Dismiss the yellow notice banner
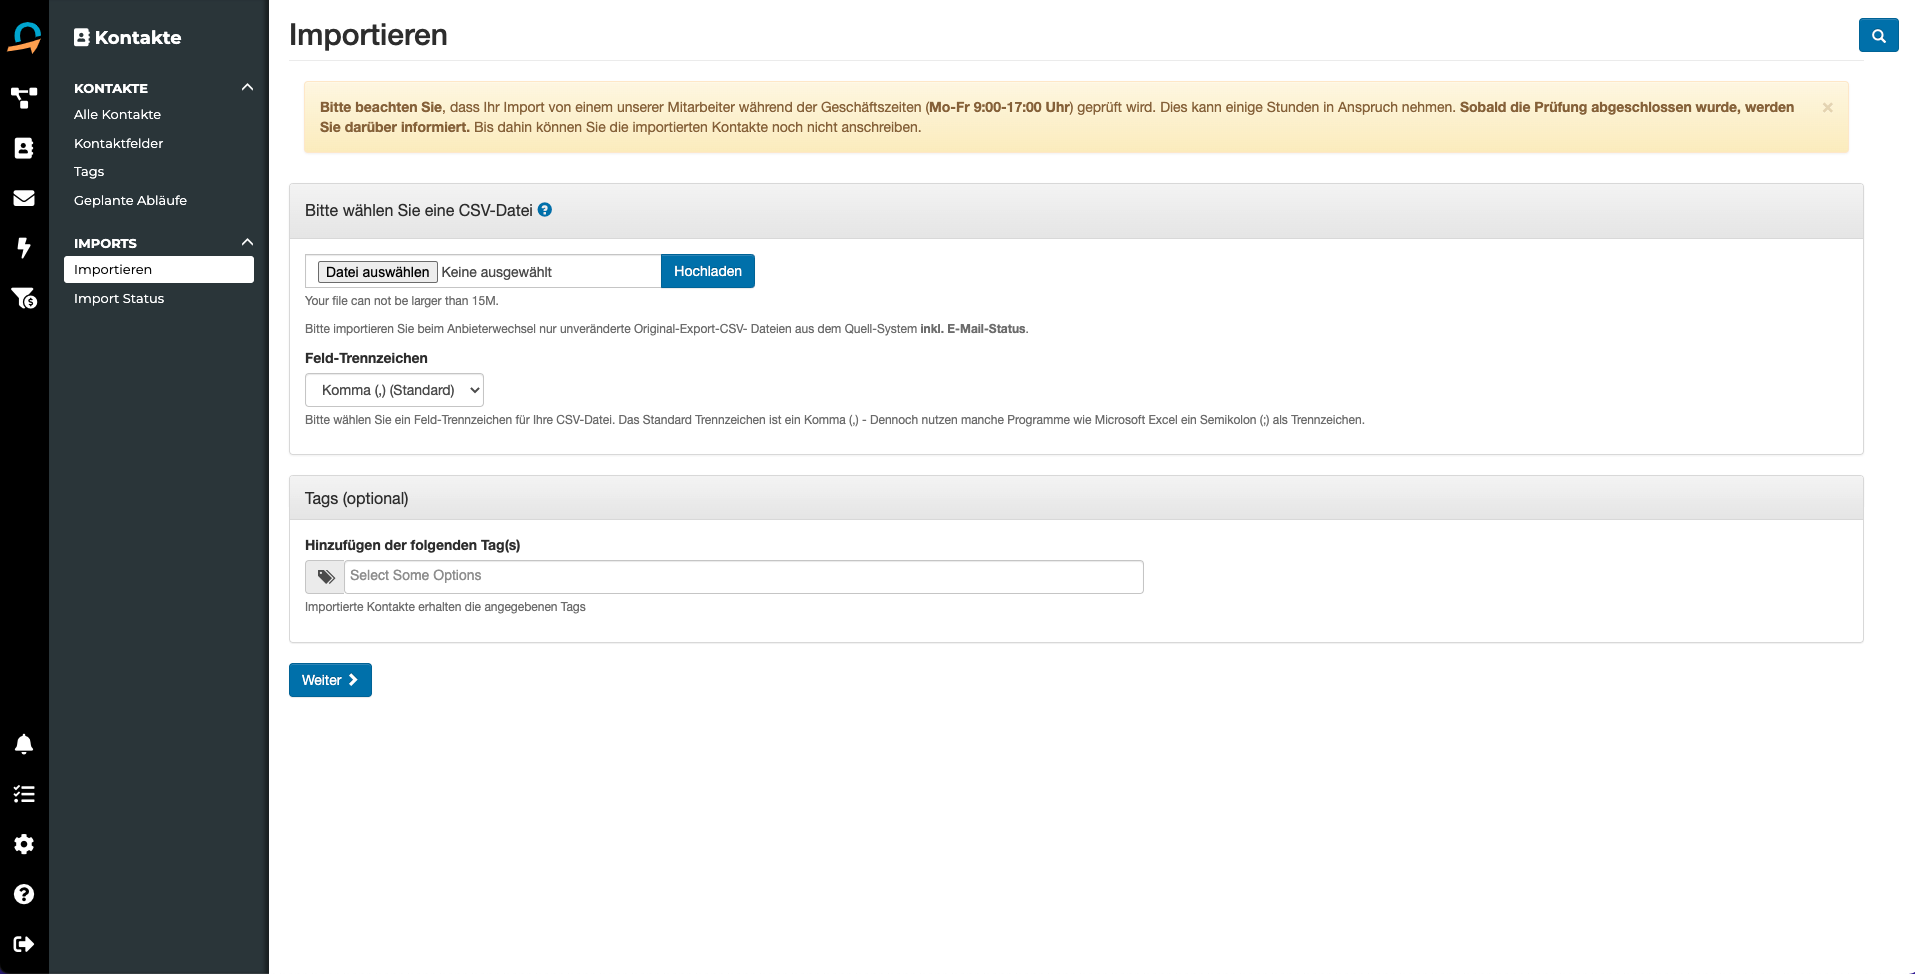1915x974 pixels. pos(1827,108)
